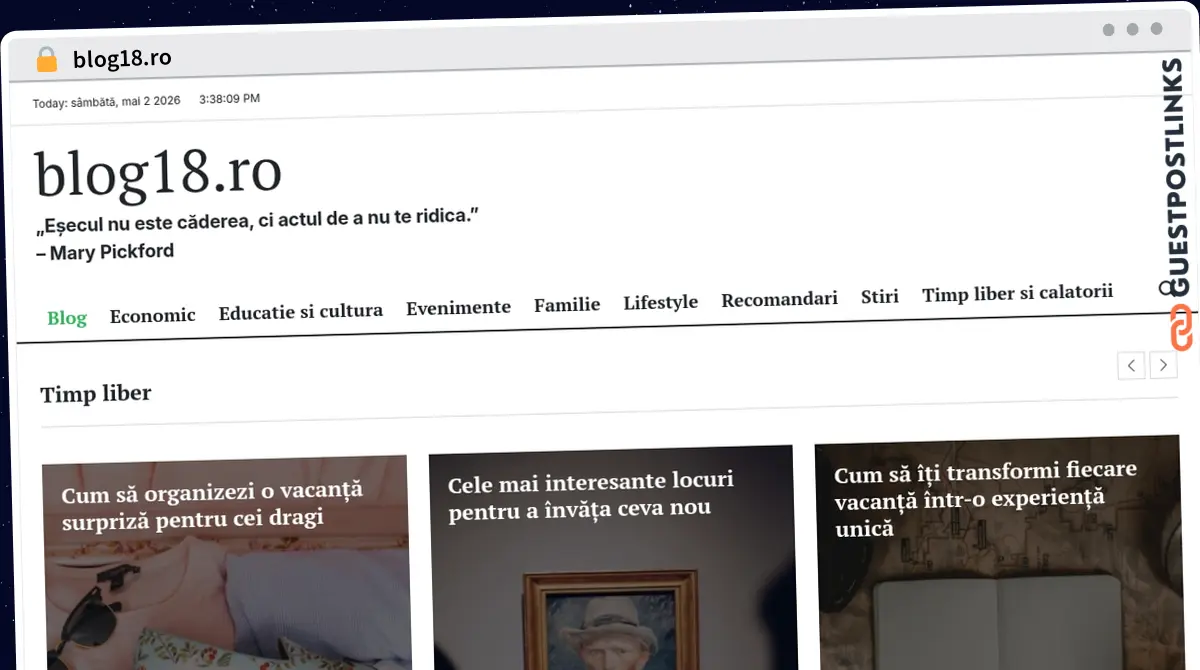Click the Today date and time text
The width and height of the screenshot is (1200, 670).
click(146, 100)
